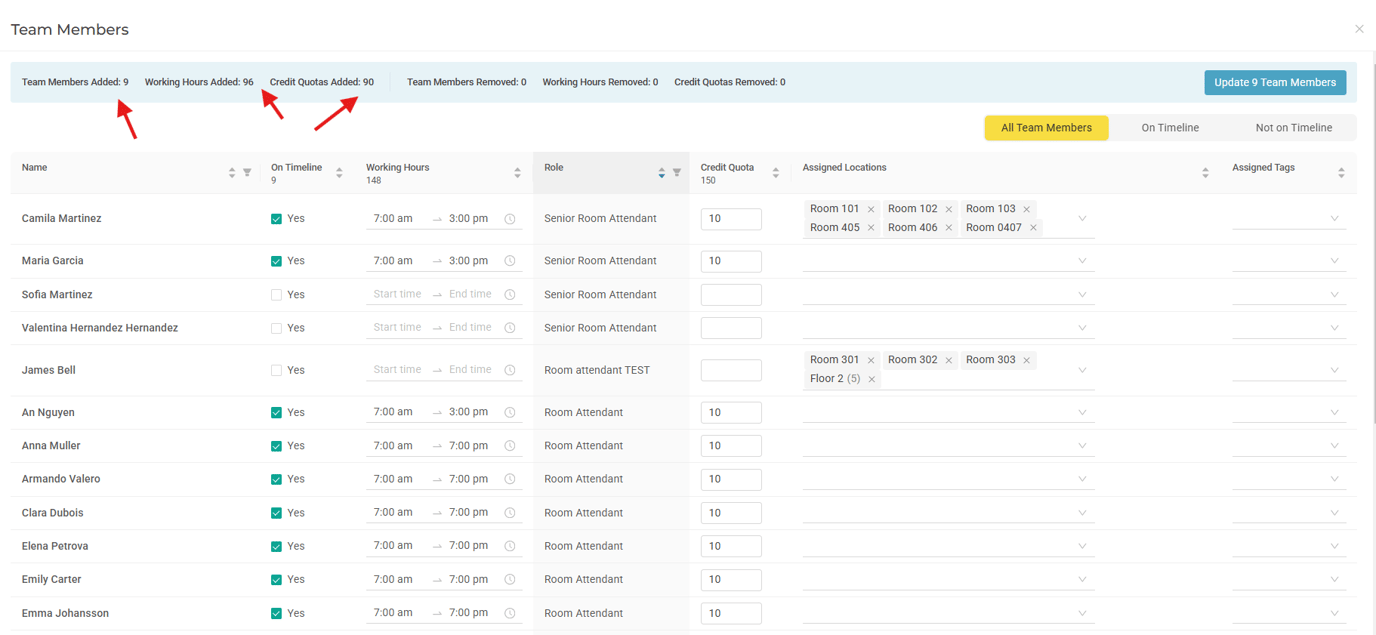
Task: Remove Floor 2 tag from James Bell
Action: 872,379
